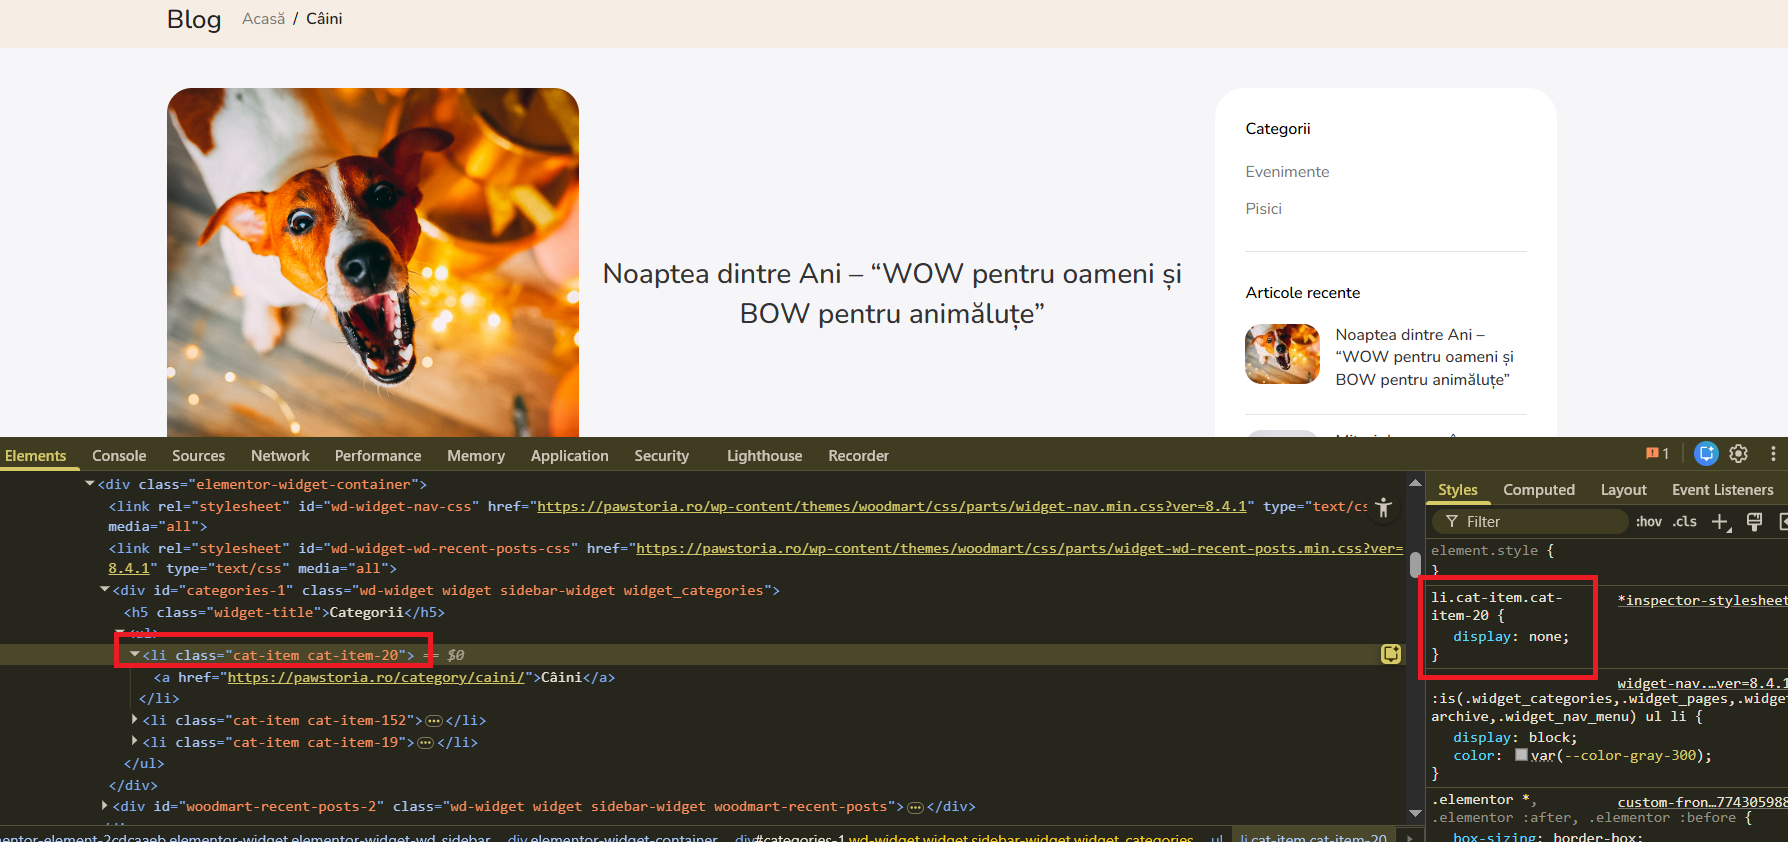The width and height of the screenshot is (1788, 842).
Task: Open the Recorder tab
Action: point(858,456)
